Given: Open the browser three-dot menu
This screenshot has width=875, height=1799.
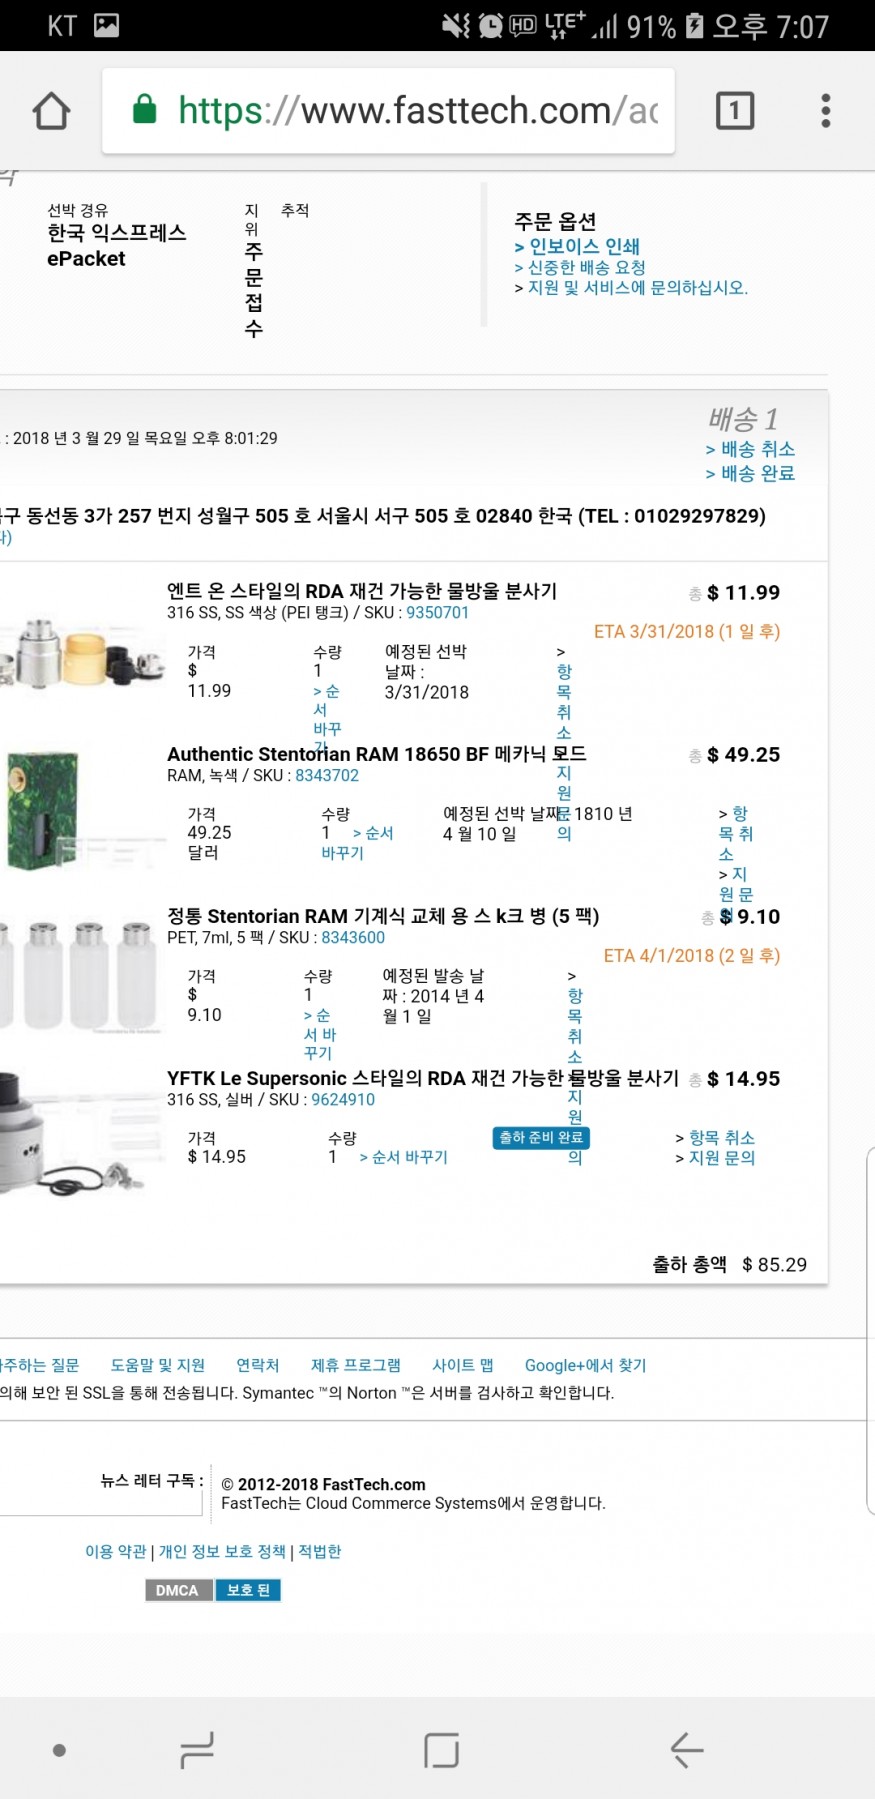Looking at the screenshot, I should (826, 110).
